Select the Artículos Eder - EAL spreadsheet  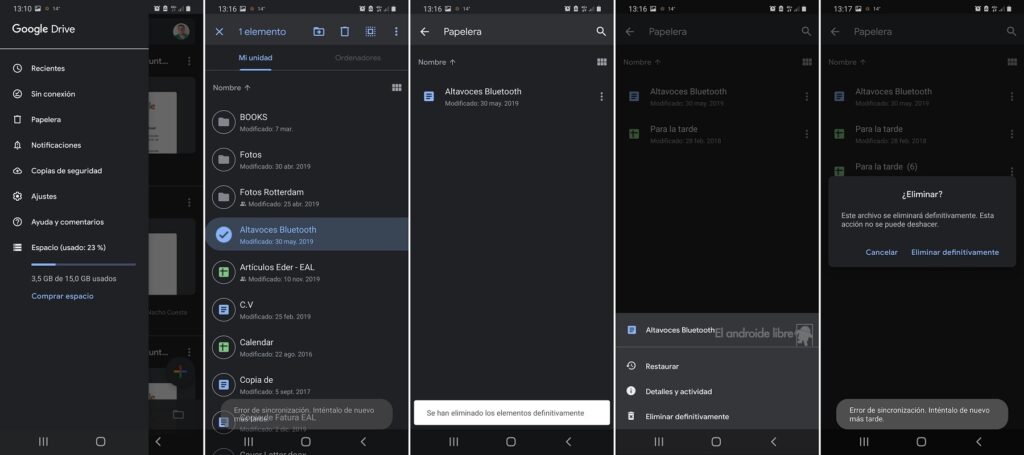(306, 272)
